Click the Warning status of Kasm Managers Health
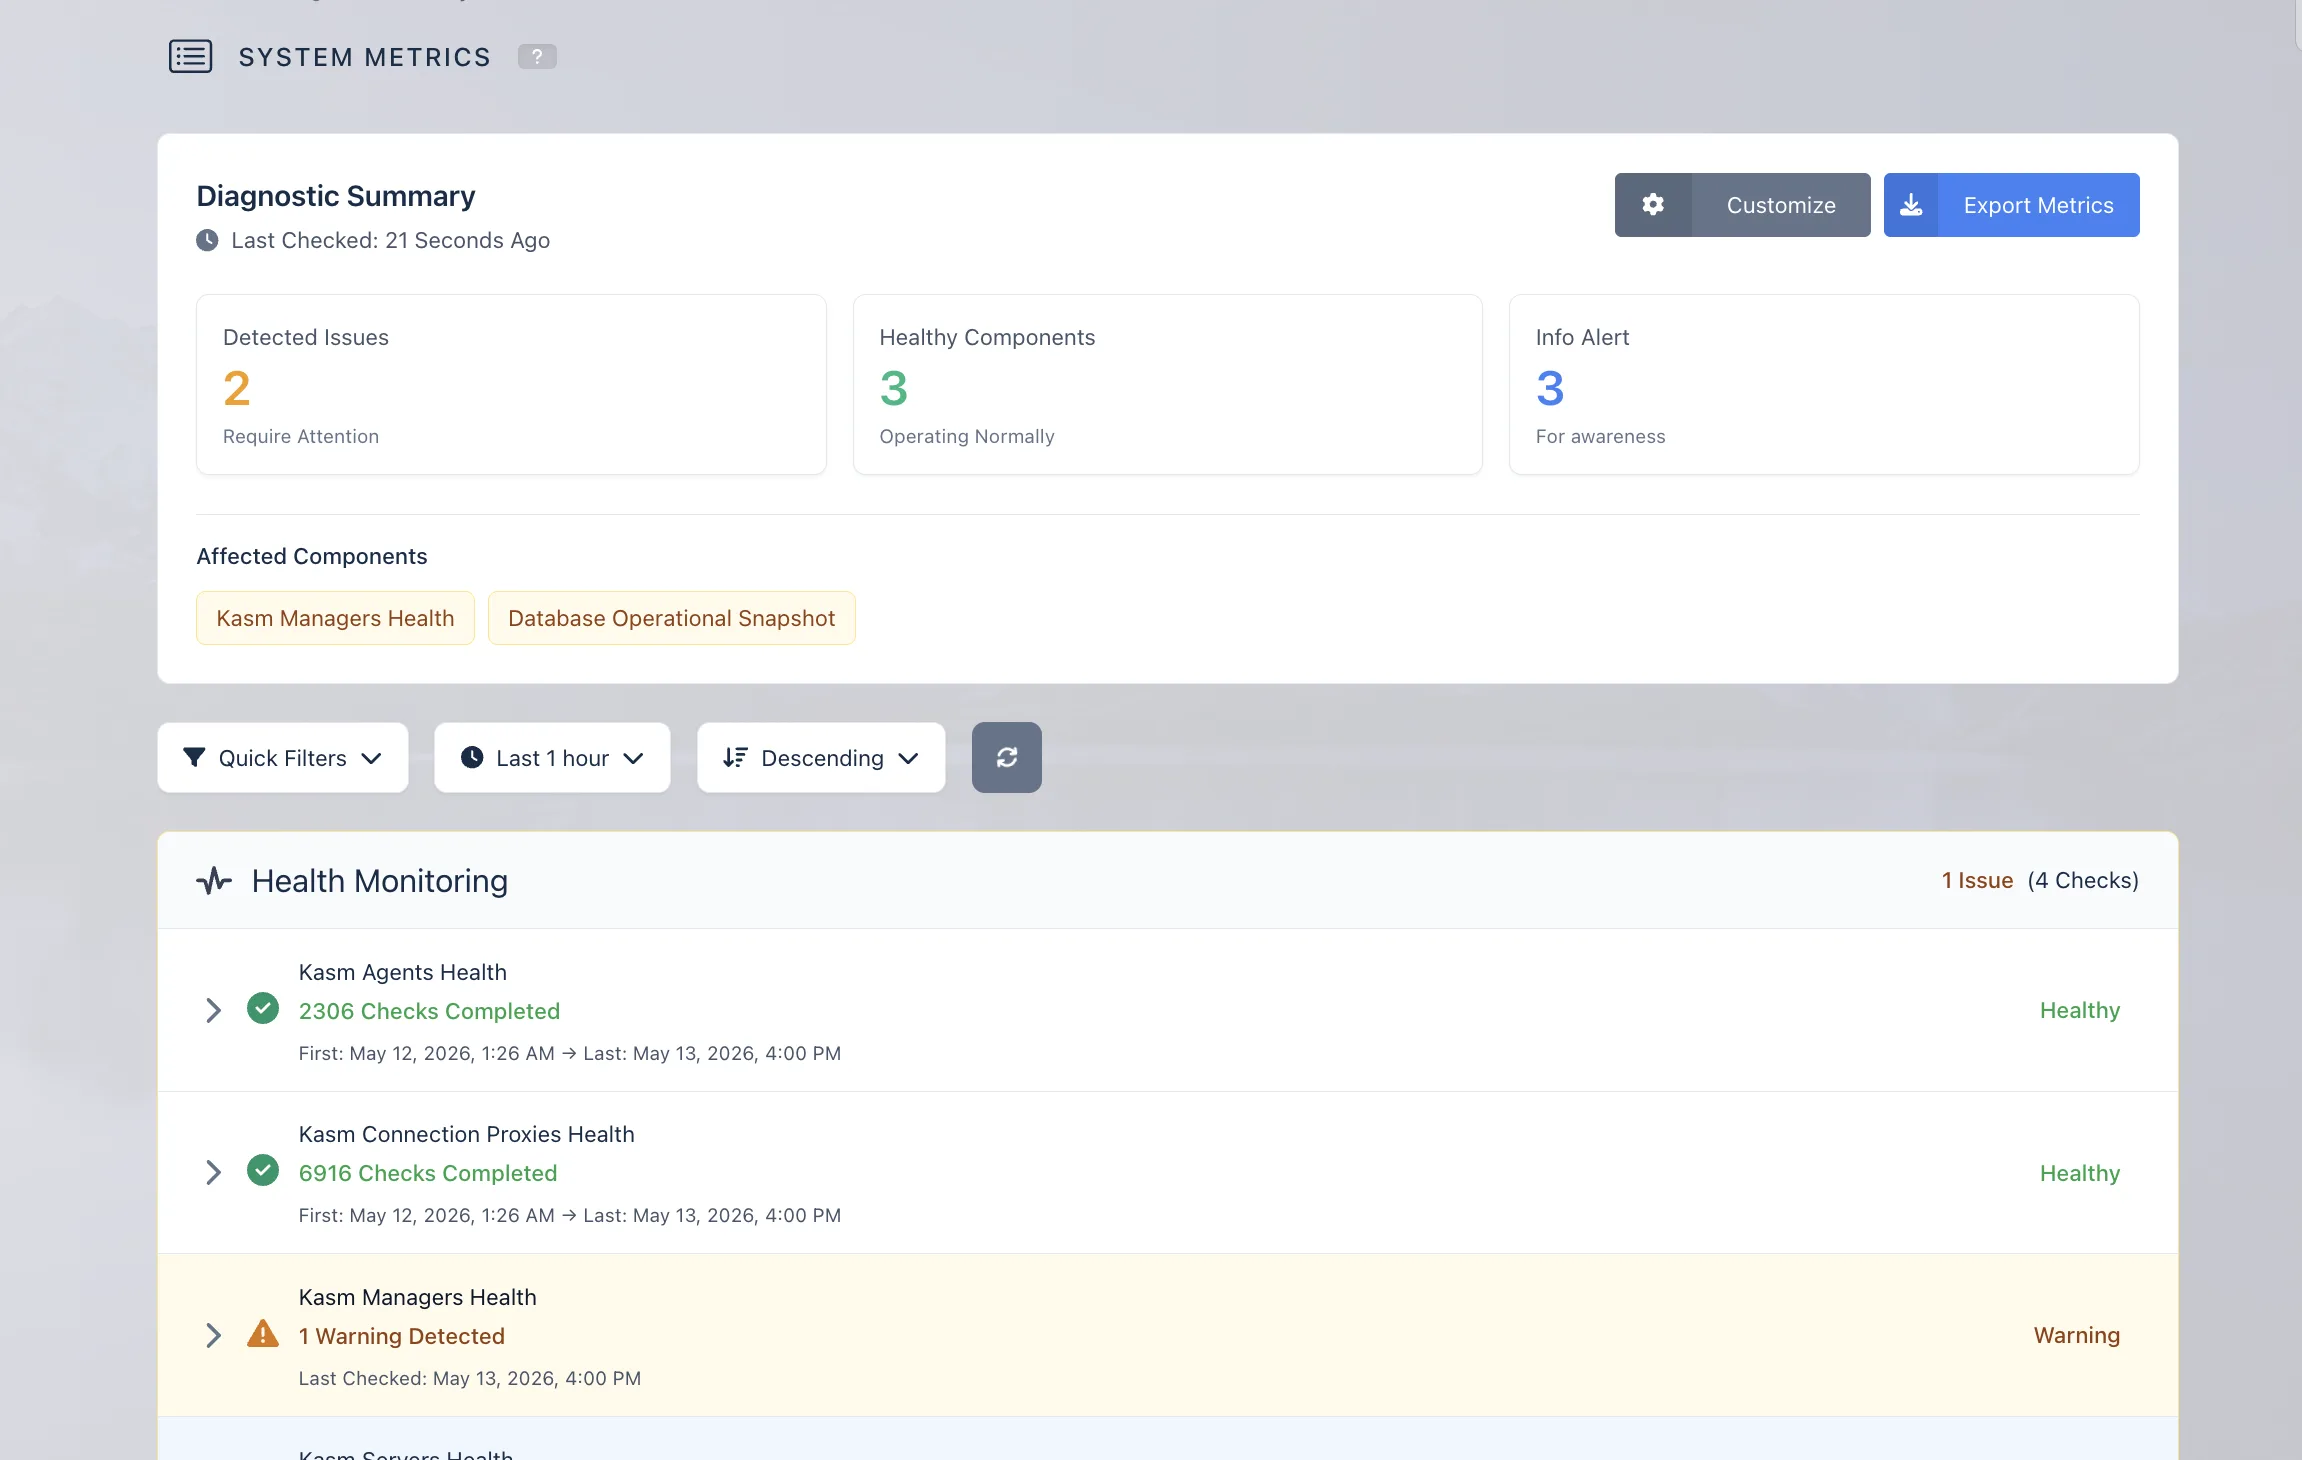2302x1460 pixels. (x=2077, y=1336)
